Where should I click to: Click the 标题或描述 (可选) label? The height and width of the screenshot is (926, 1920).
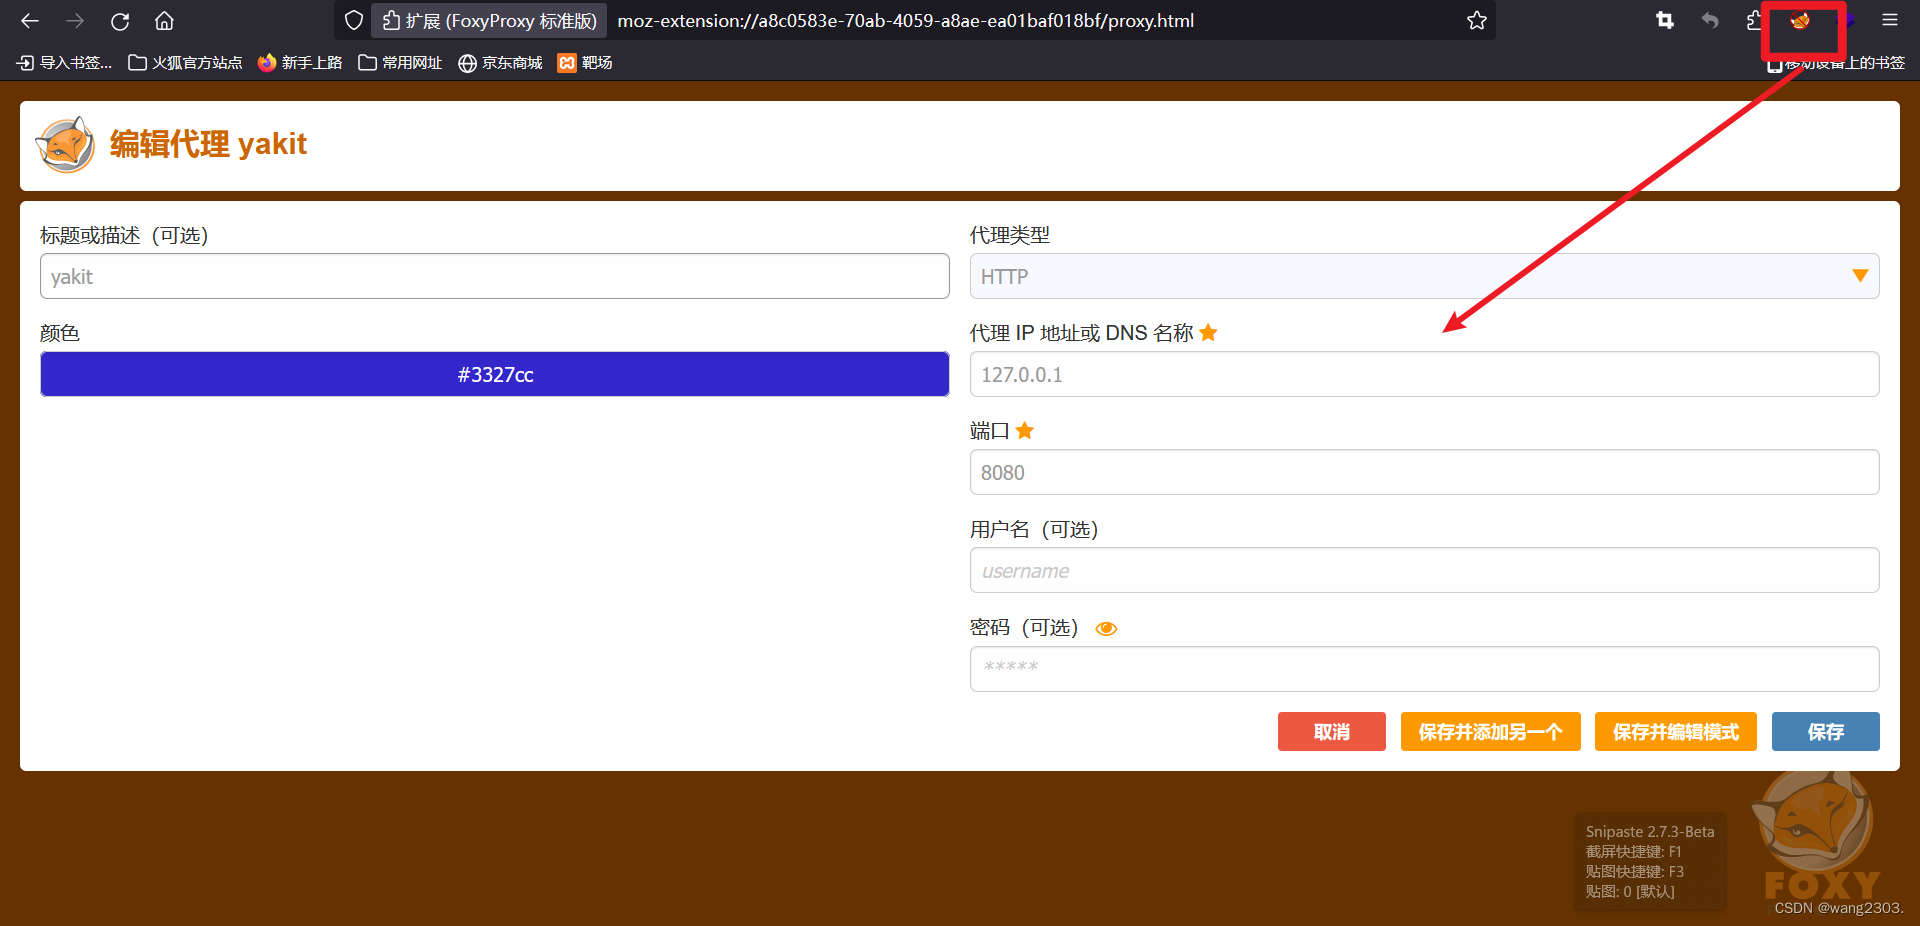[124, 235]
